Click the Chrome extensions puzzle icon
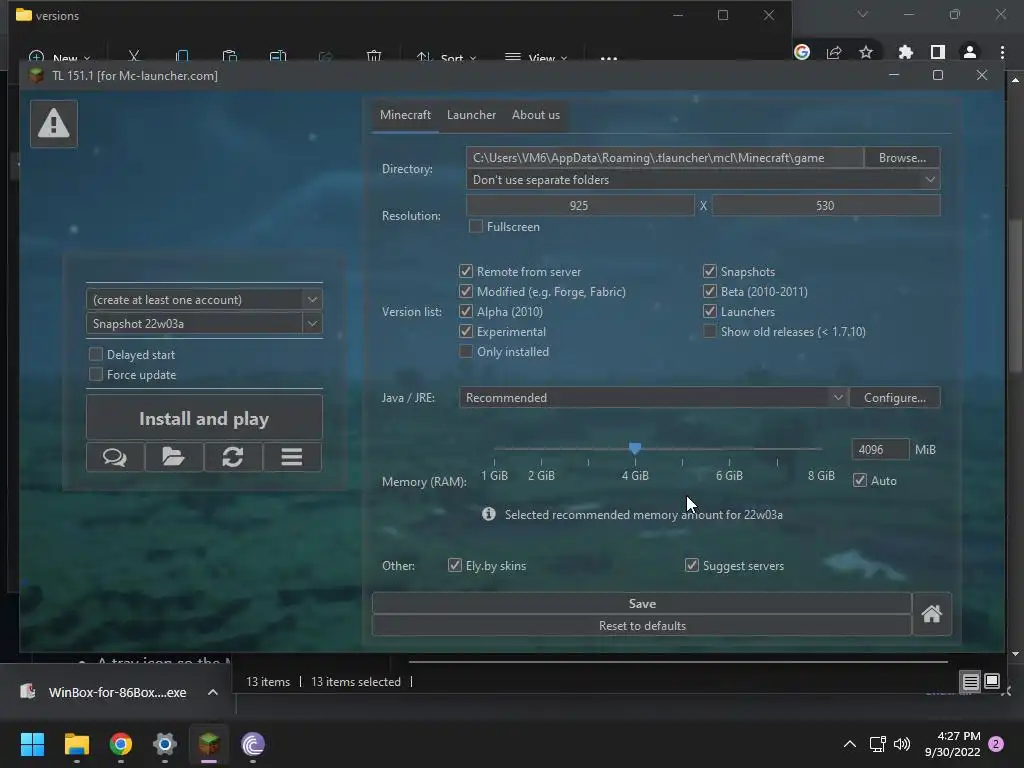 coord(906,52)
